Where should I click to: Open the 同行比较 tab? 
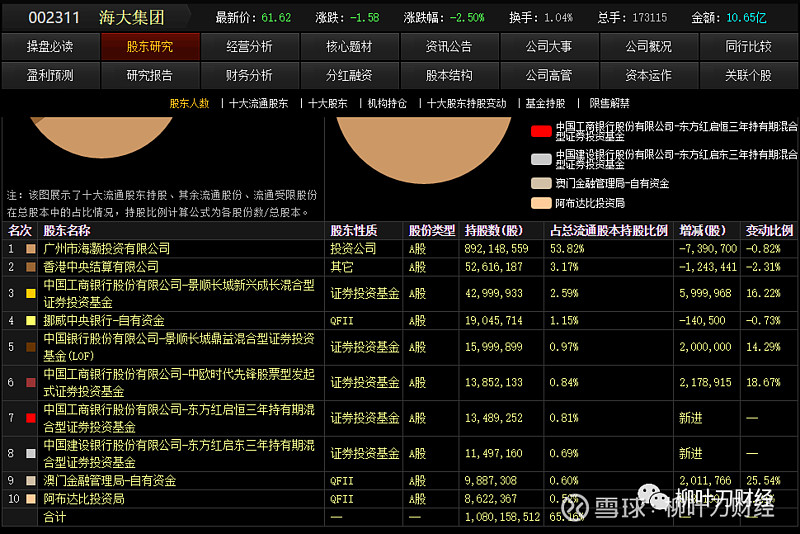tap(748, 47)
